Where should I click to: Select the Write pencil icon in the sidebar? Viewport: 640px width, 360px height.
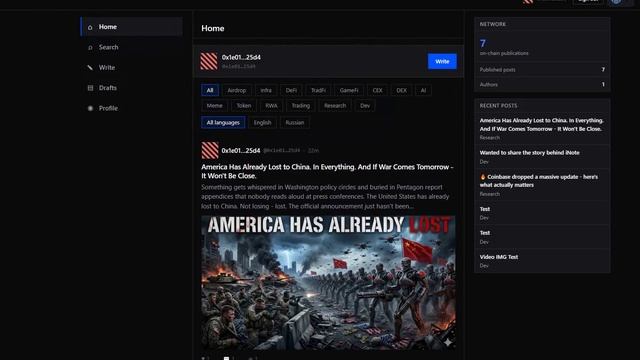pos(90,68)
